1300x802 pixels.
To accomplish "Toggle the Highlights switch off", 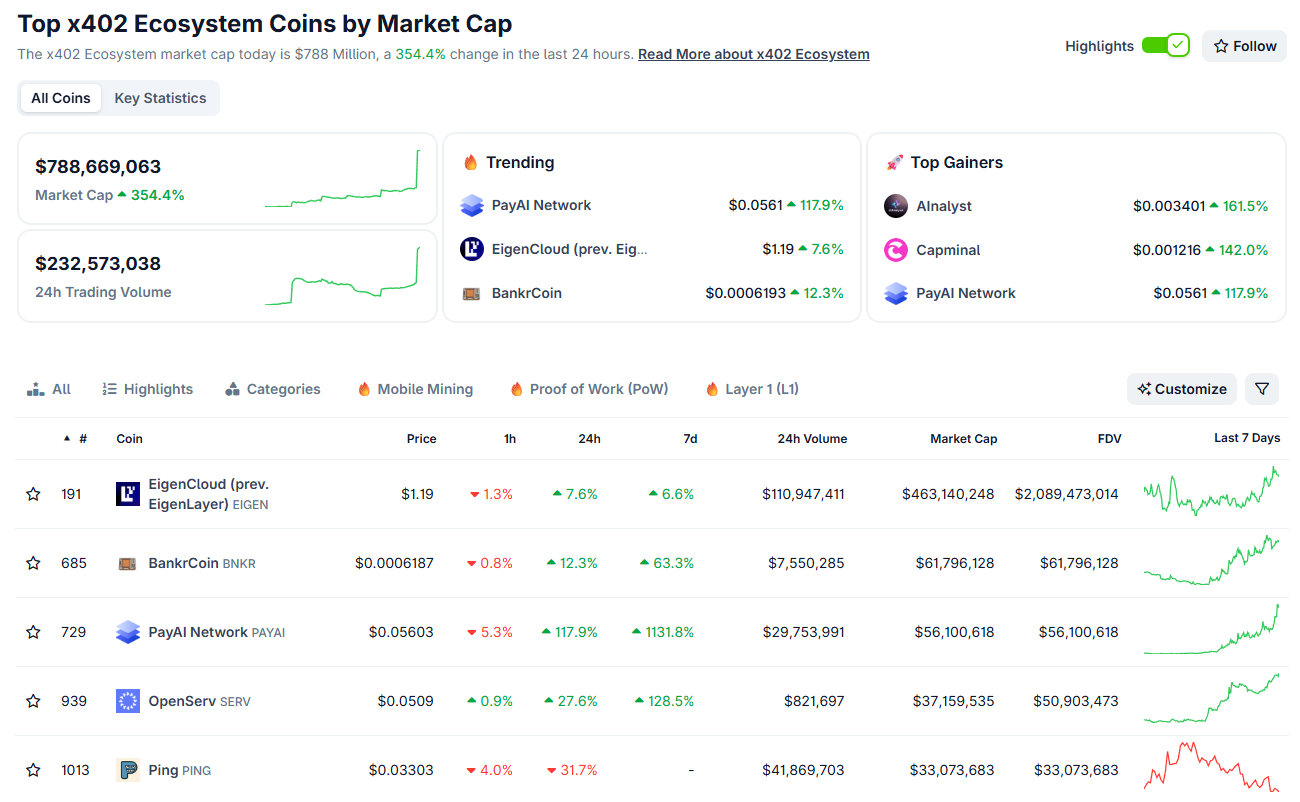I will [1166, 45].
